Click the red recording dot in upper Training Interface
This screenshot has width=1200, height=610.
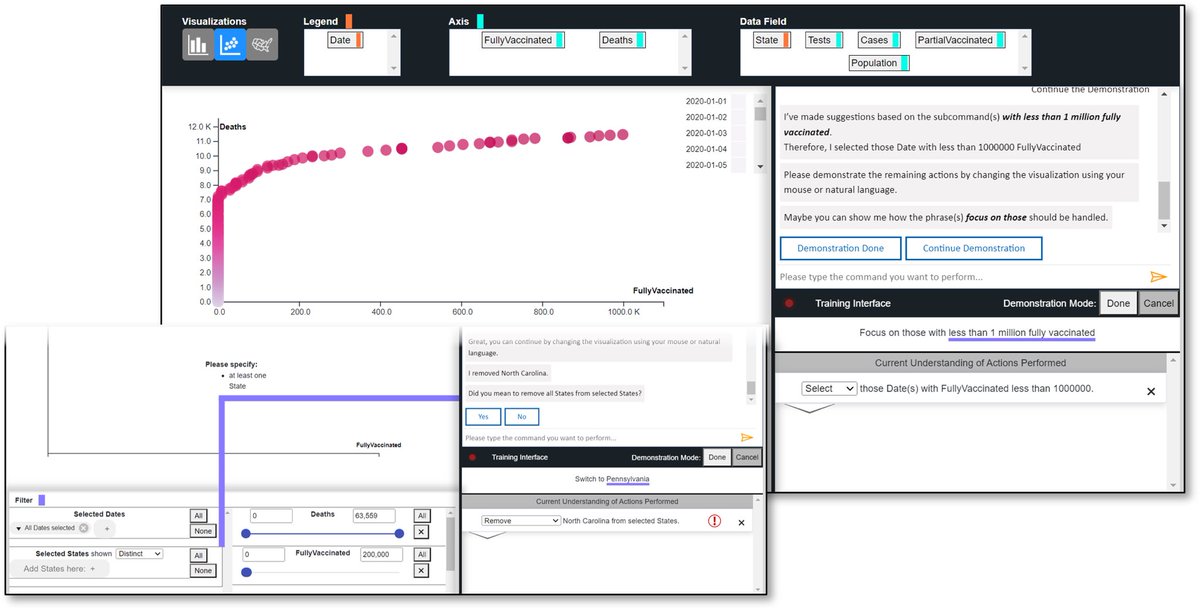[789, 303]
